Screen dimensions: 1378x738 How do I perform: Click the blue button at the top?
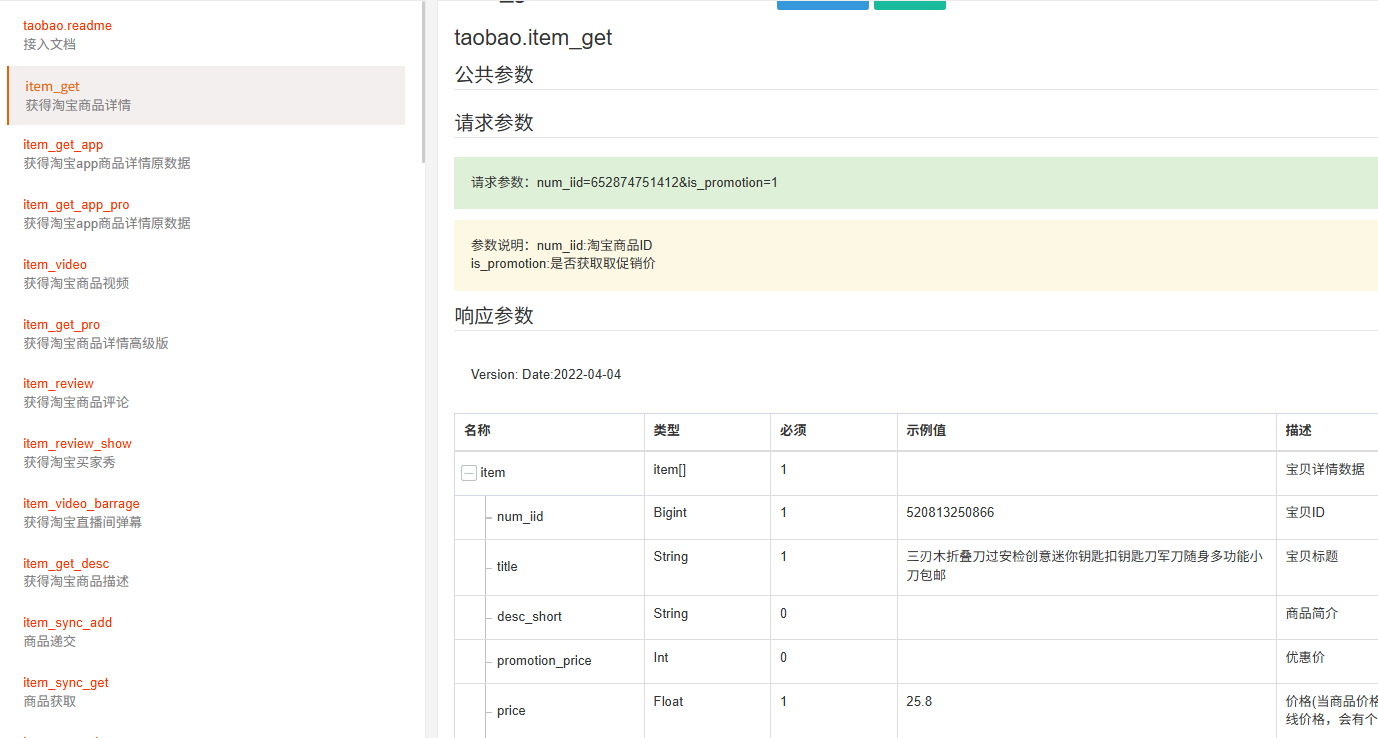click(x=823, y=5)
